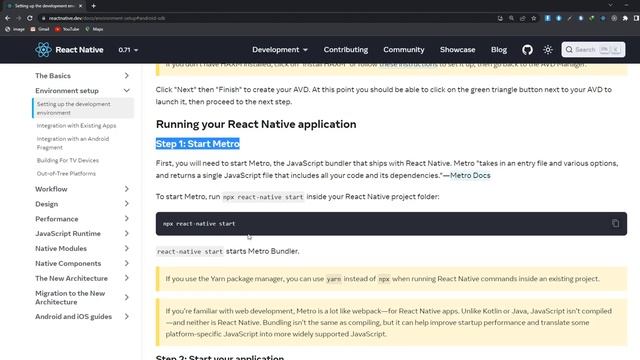640x360 pixels.
Task: Go to the Contributing page
Action: tap(346, 50)
